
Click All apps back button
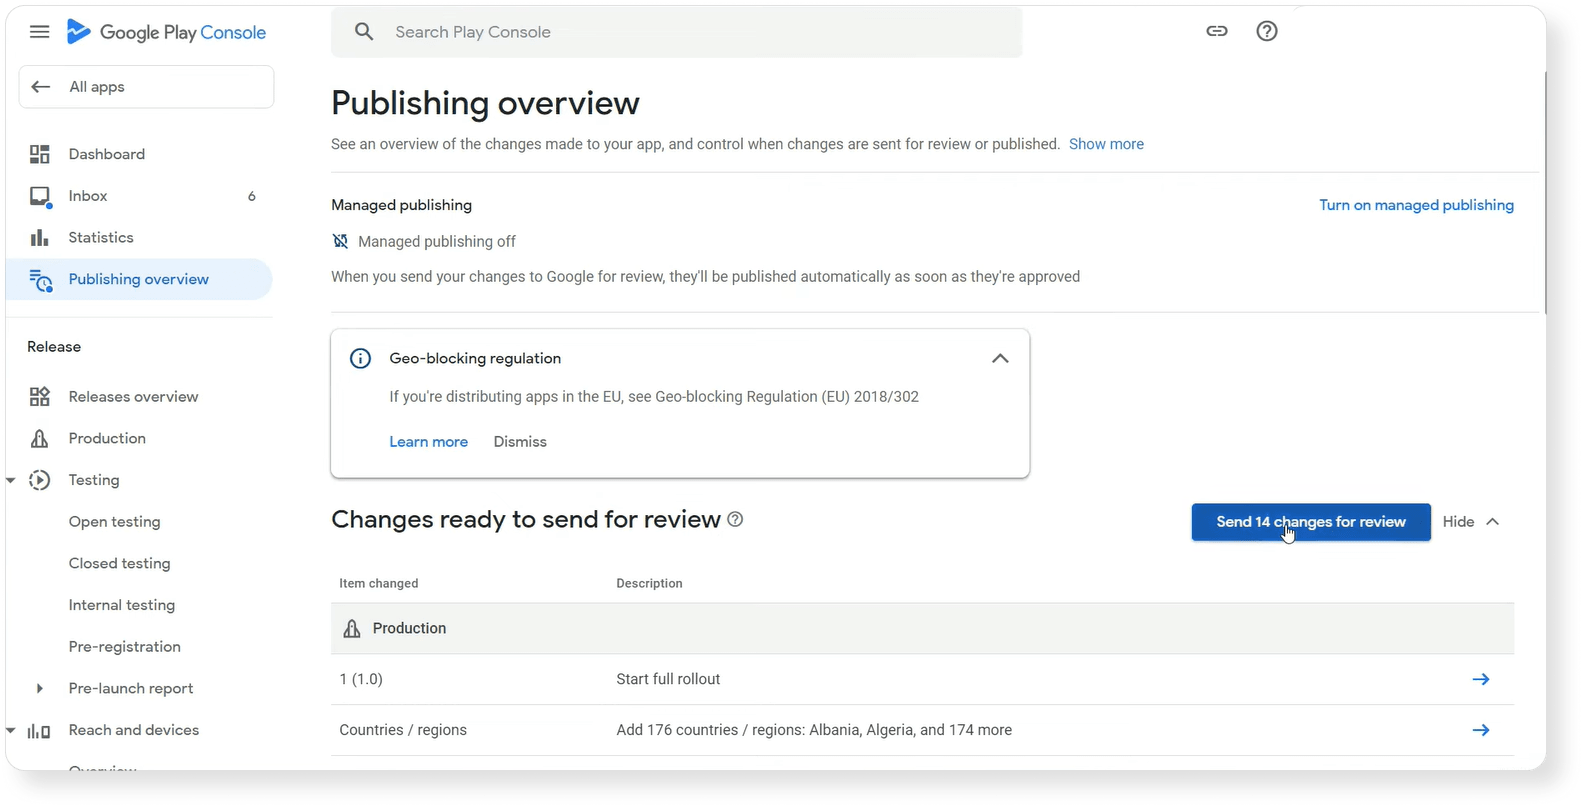(146, 87)
